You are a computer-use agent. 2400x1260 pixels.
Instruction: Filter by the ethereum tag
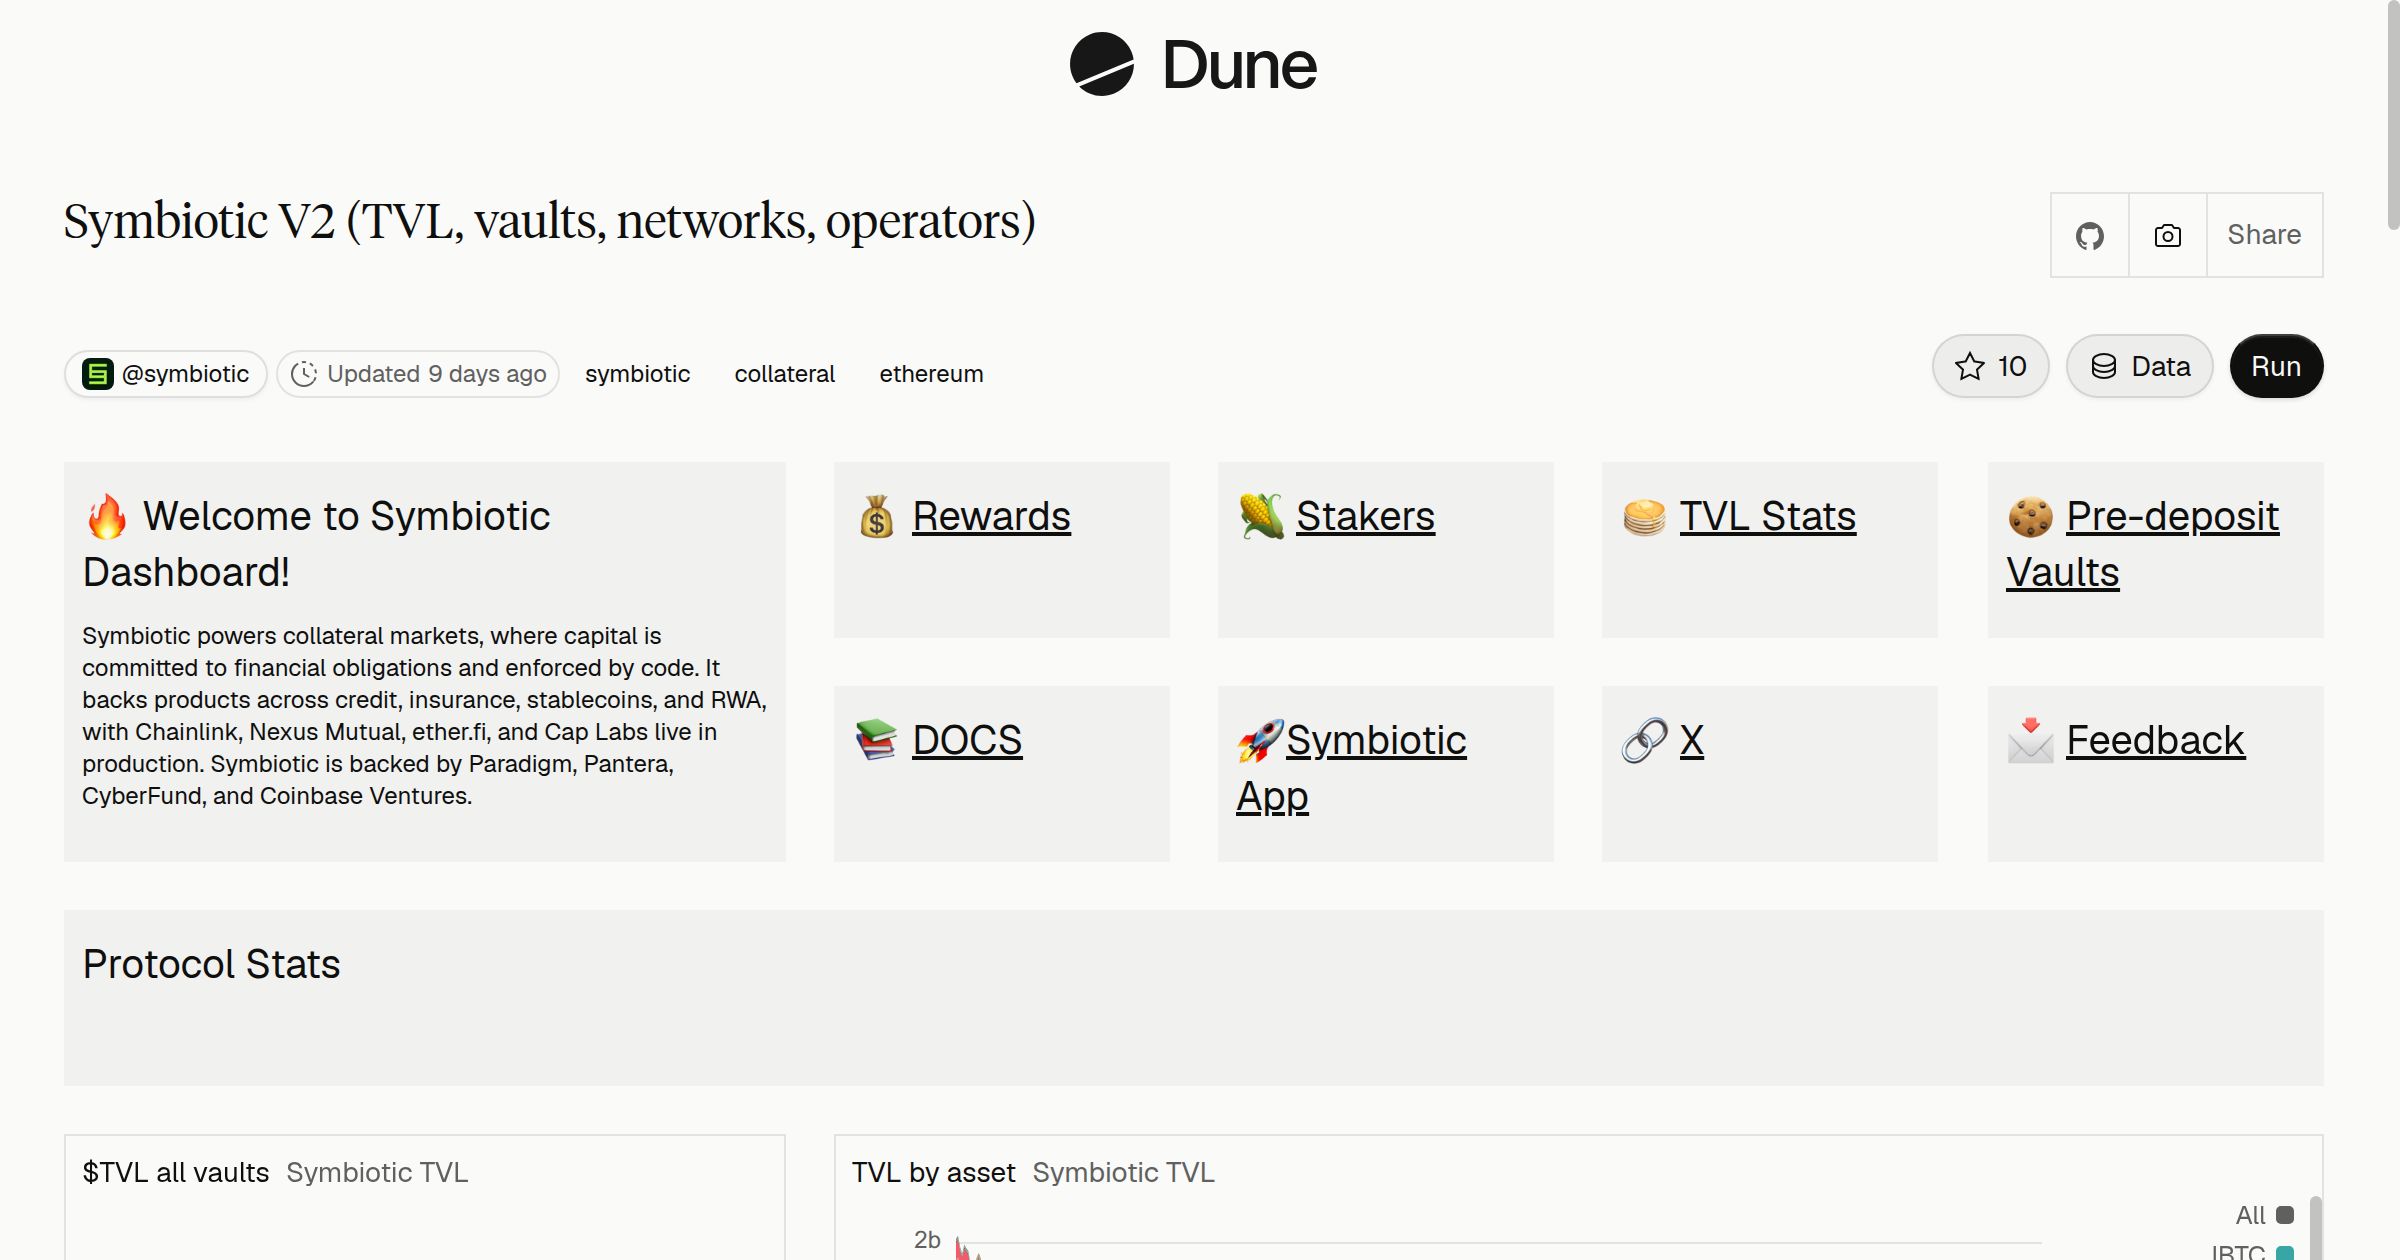[x=931, y=374]
